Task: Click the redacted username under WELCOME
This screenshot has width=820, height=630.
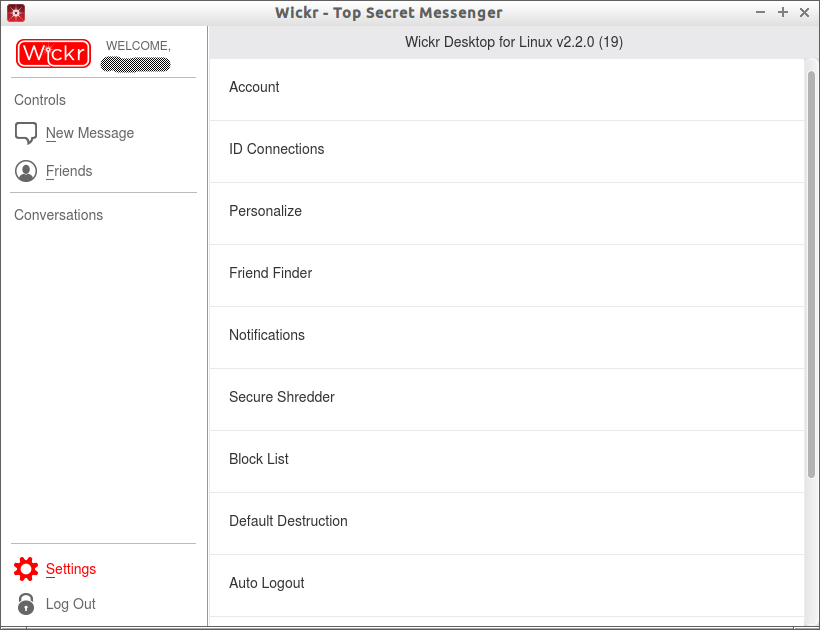Action: [x=135, y=64]
